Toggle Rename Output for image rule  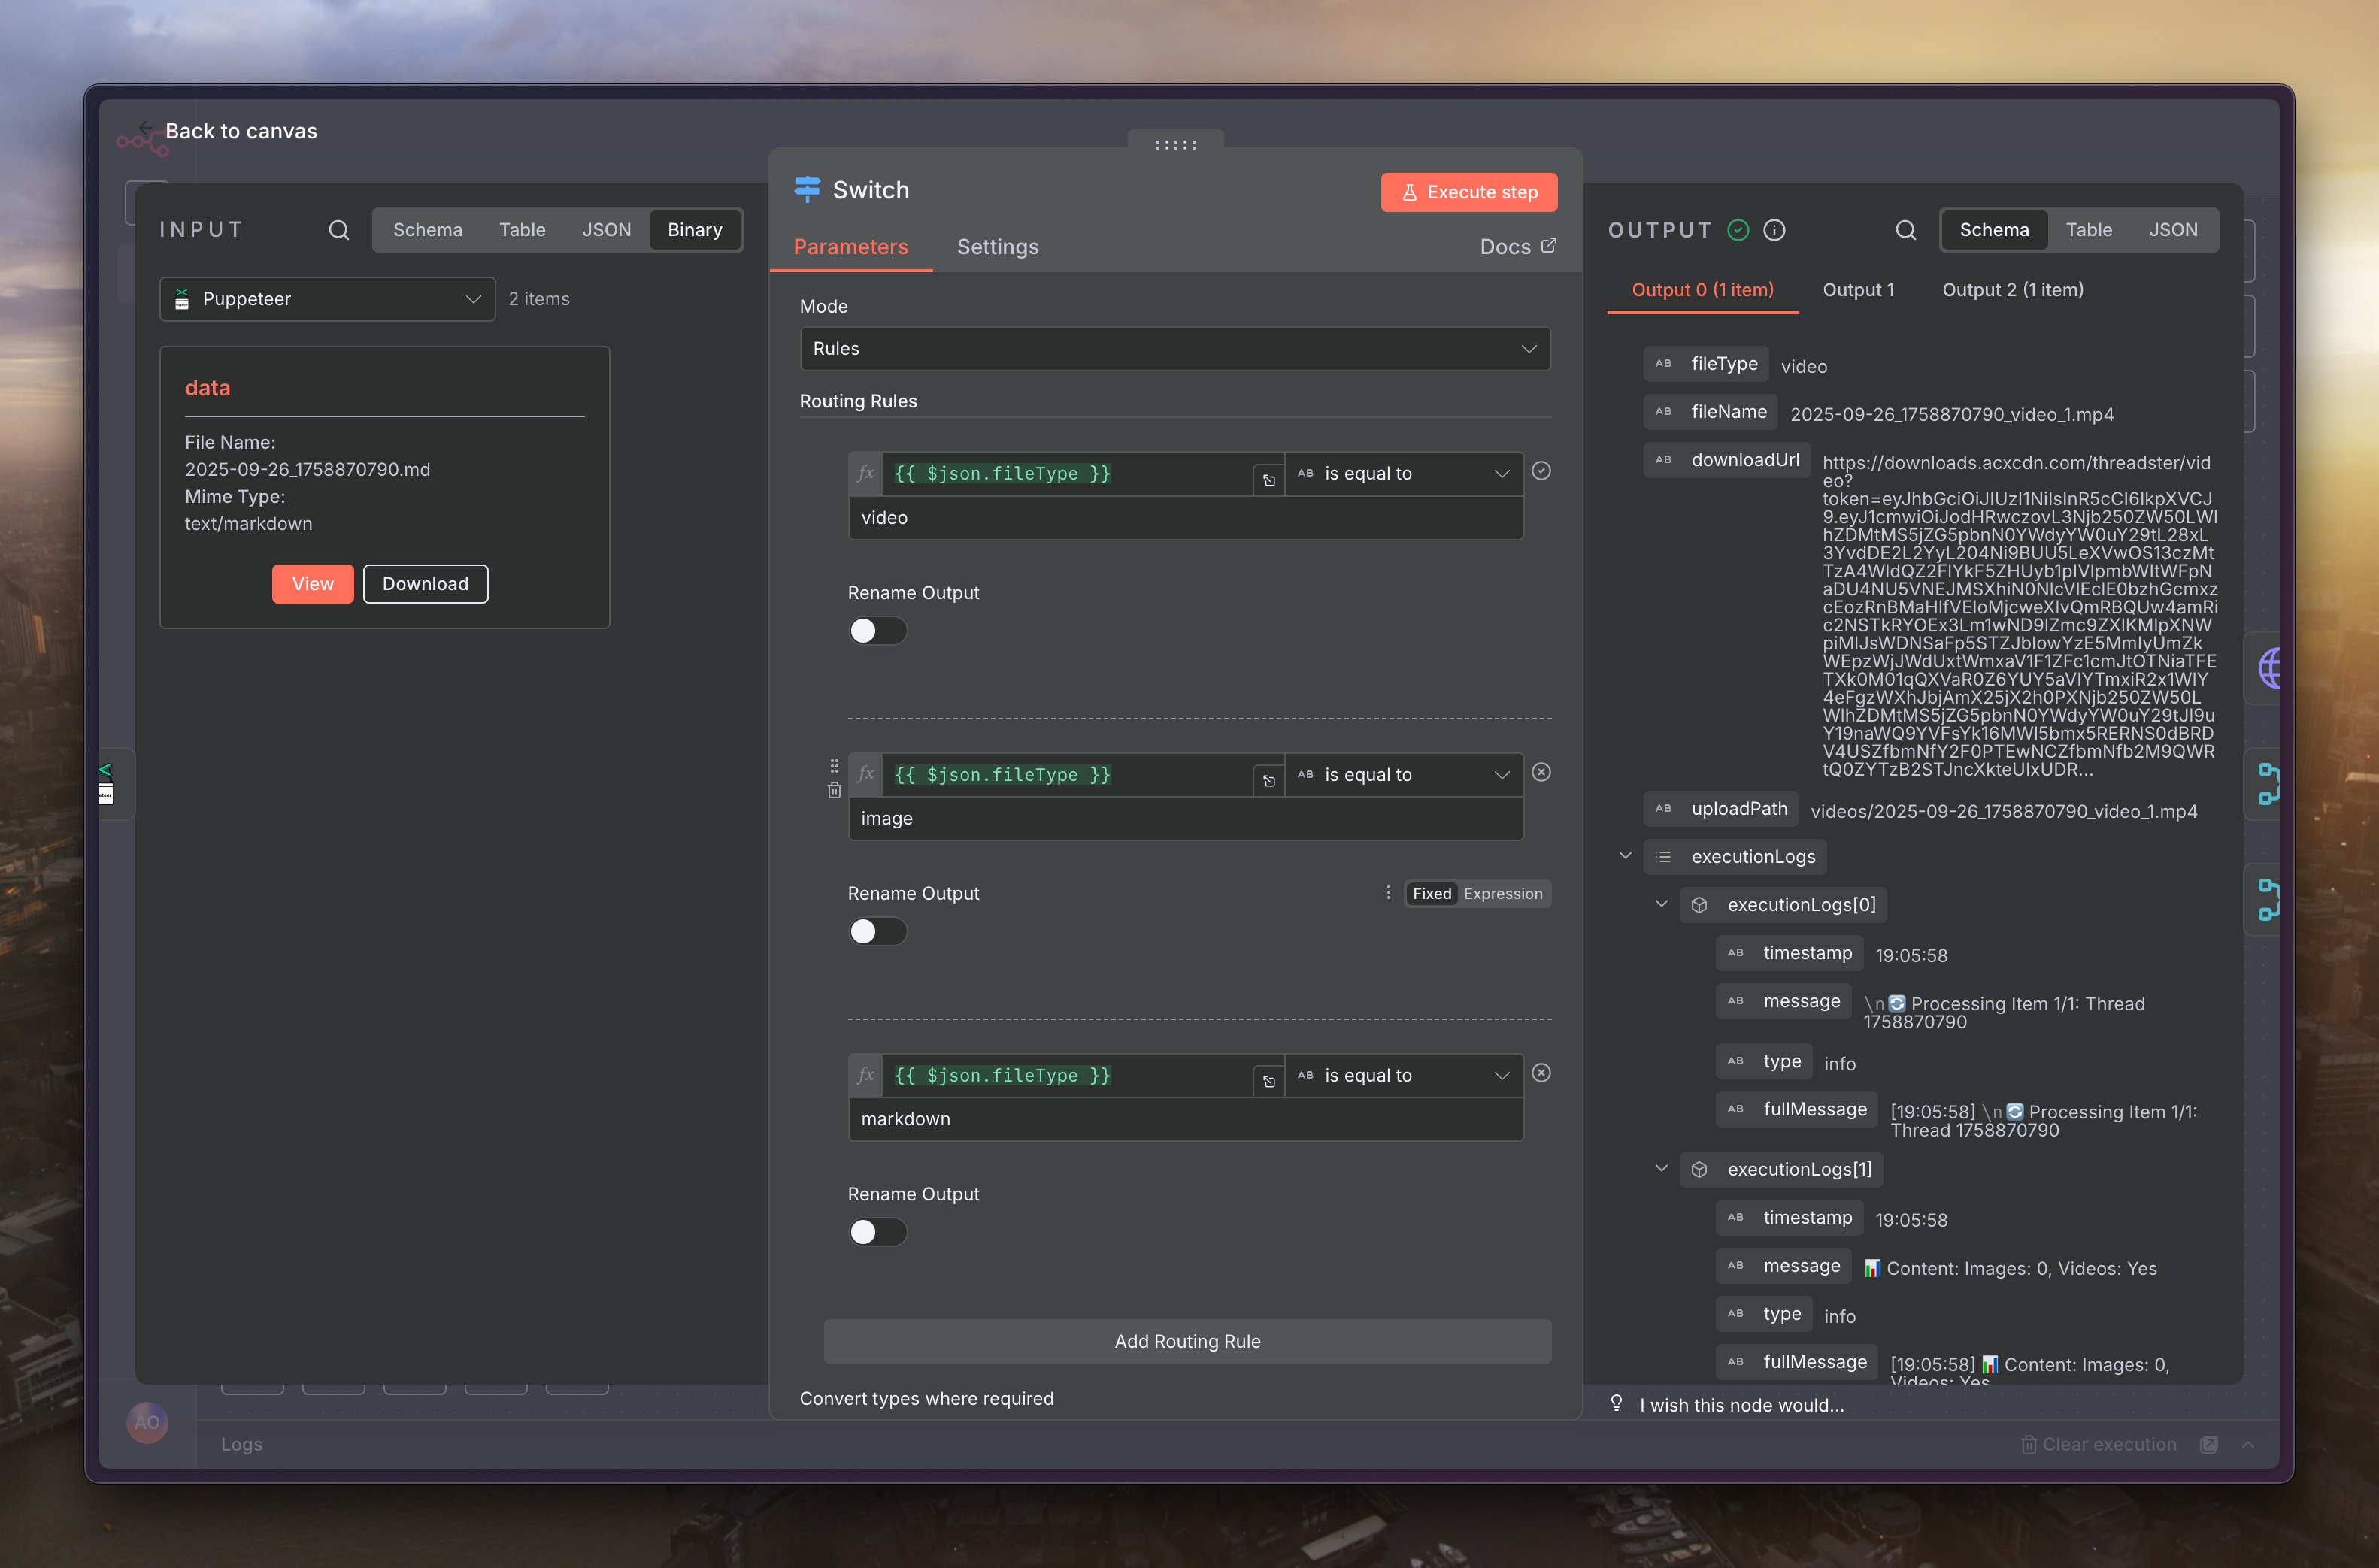tap(877, 931)
